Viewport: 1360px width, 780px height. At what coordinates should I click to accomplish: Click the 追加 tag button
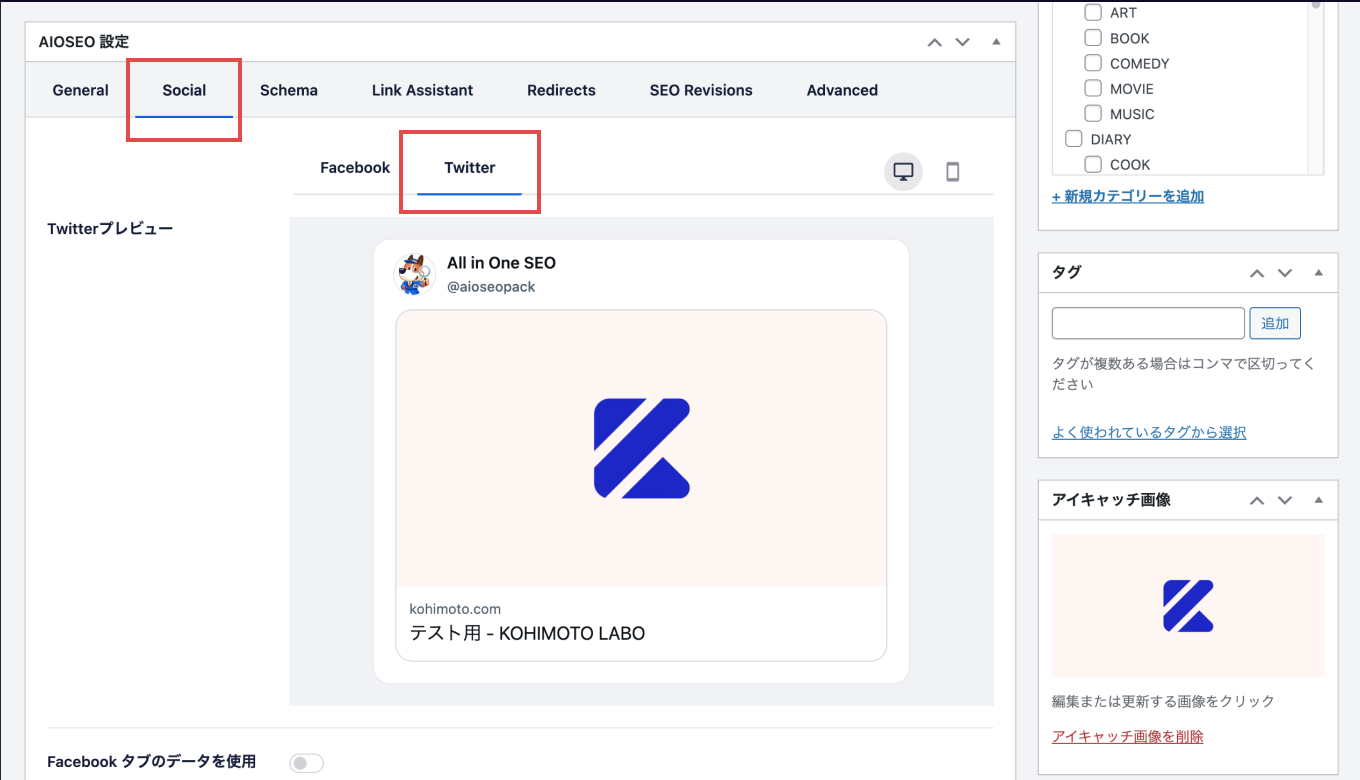pyautogui.click(x=1274, y=323)
